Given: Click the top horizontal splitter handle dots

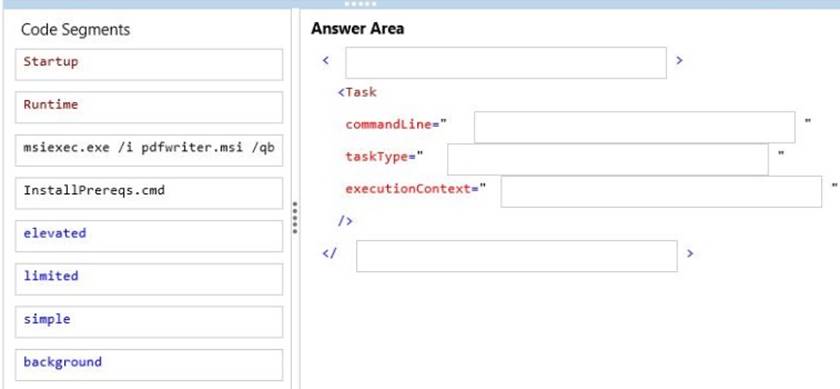Looking at the screenshot, I should [361, 4].
